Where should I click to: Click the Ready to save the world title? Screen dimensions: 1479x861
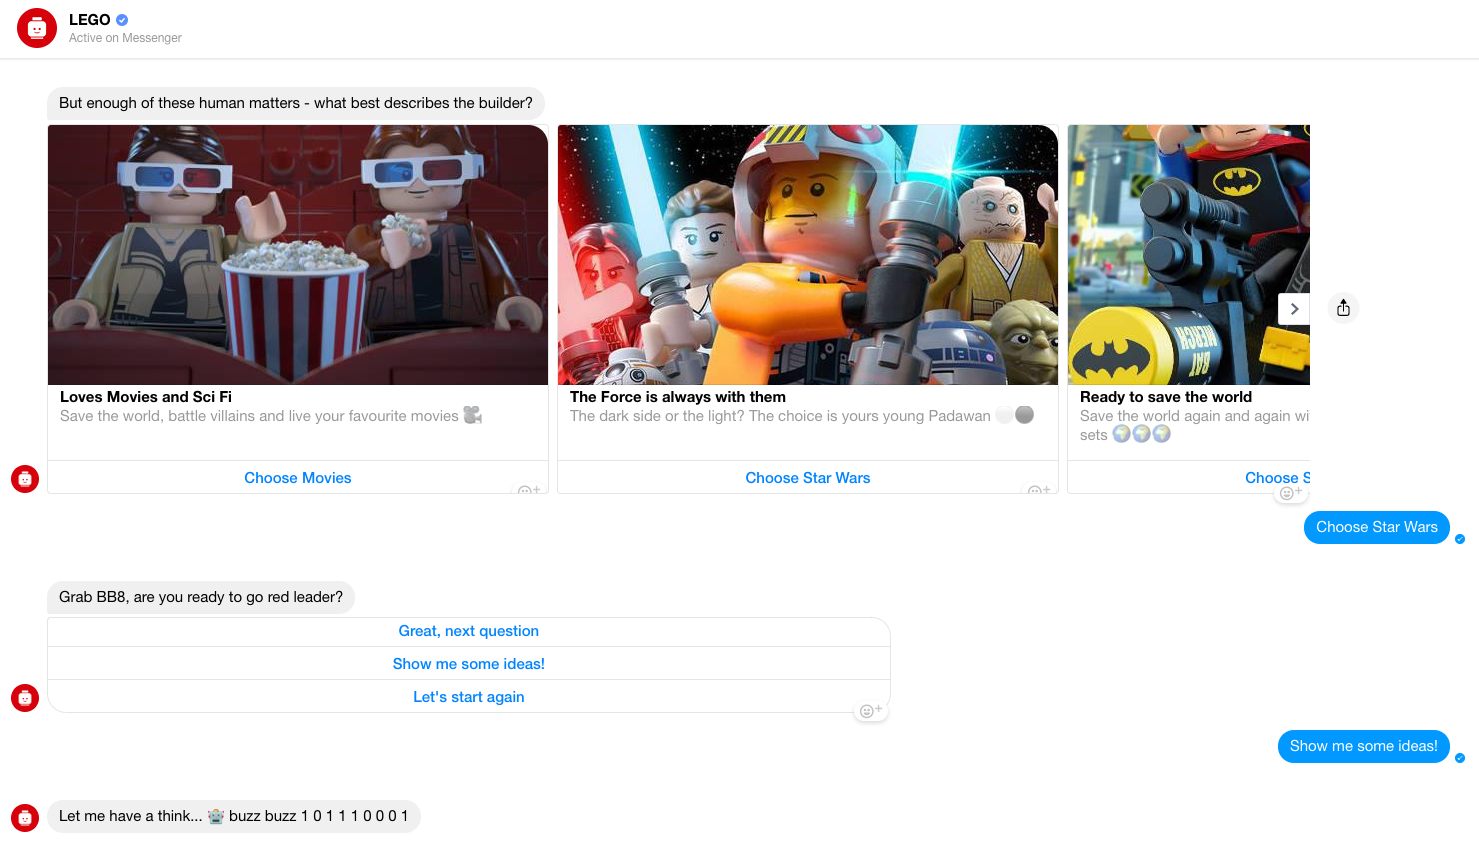(1166, 397)
